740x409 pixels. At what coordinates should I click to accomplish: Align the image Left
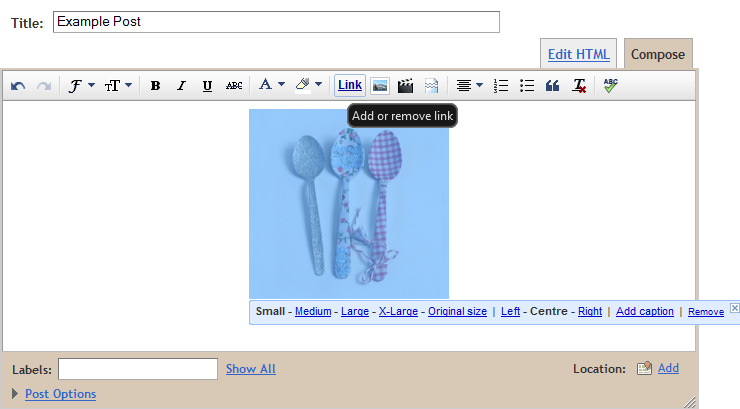(511, 311)
